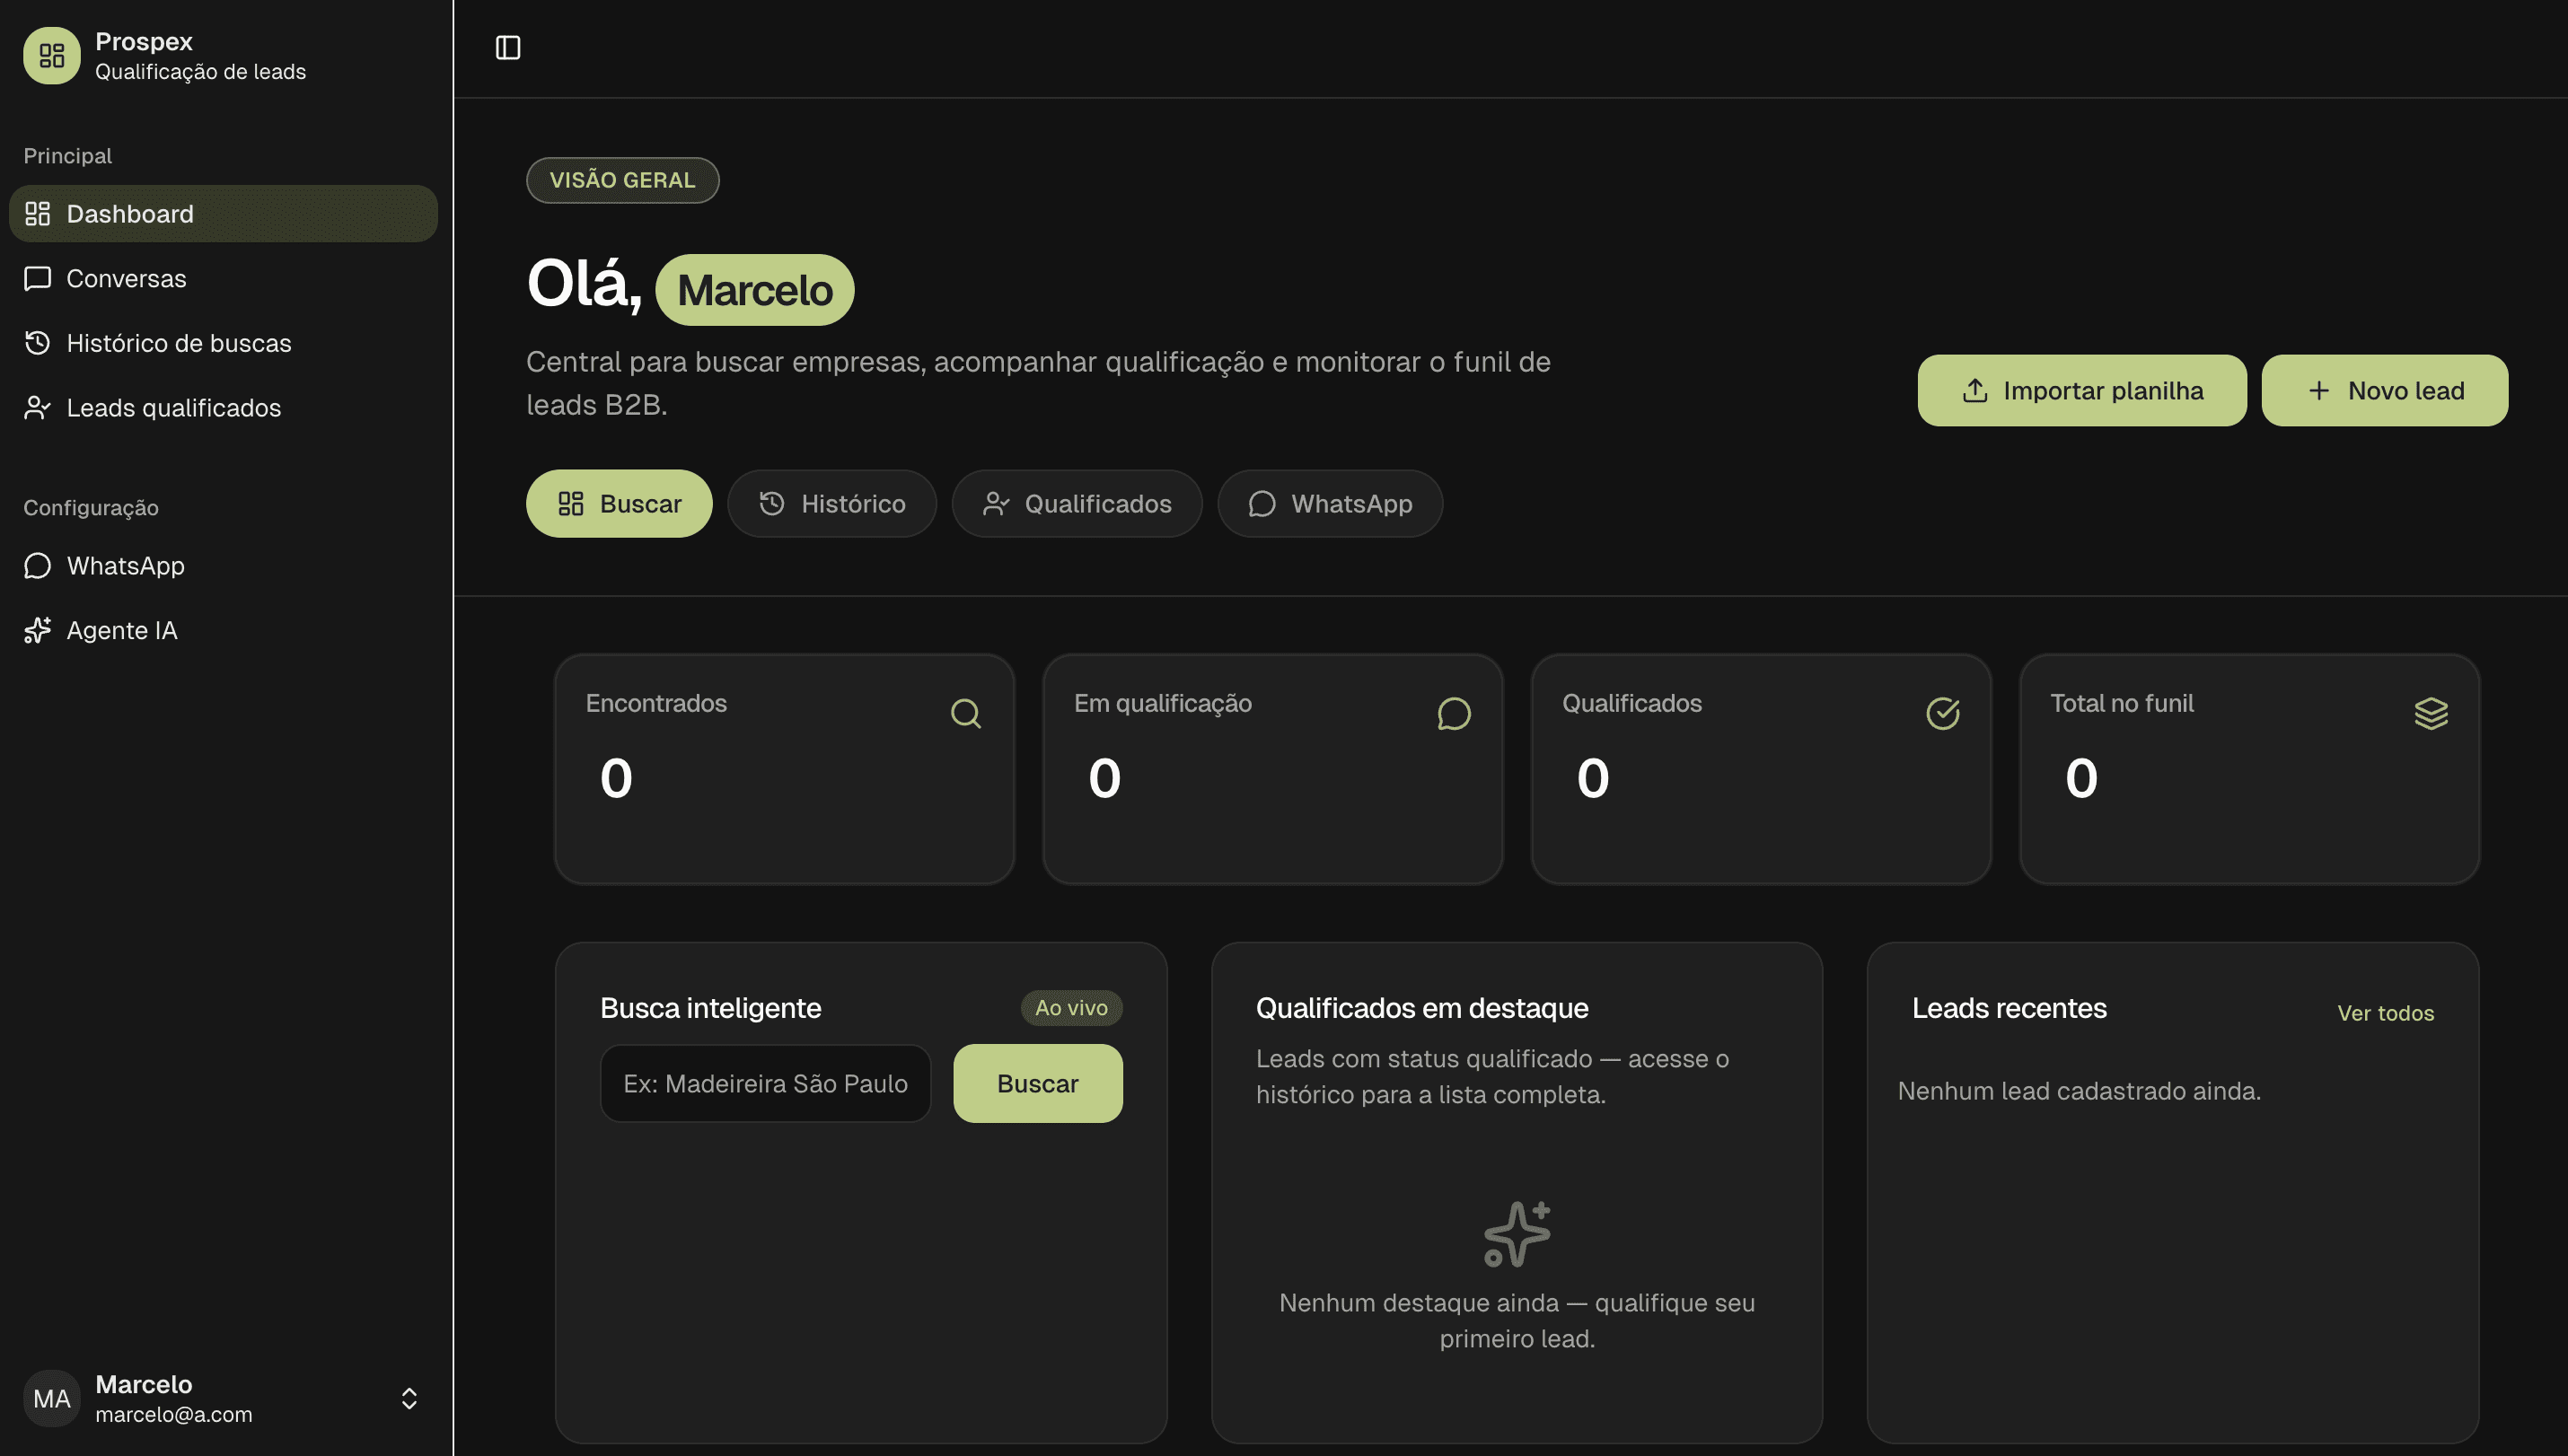Click the Qualificados em destaque heading
Image resolution: width=2568 pixels, height=1456 pixels.
[x=1422, y=1008]
